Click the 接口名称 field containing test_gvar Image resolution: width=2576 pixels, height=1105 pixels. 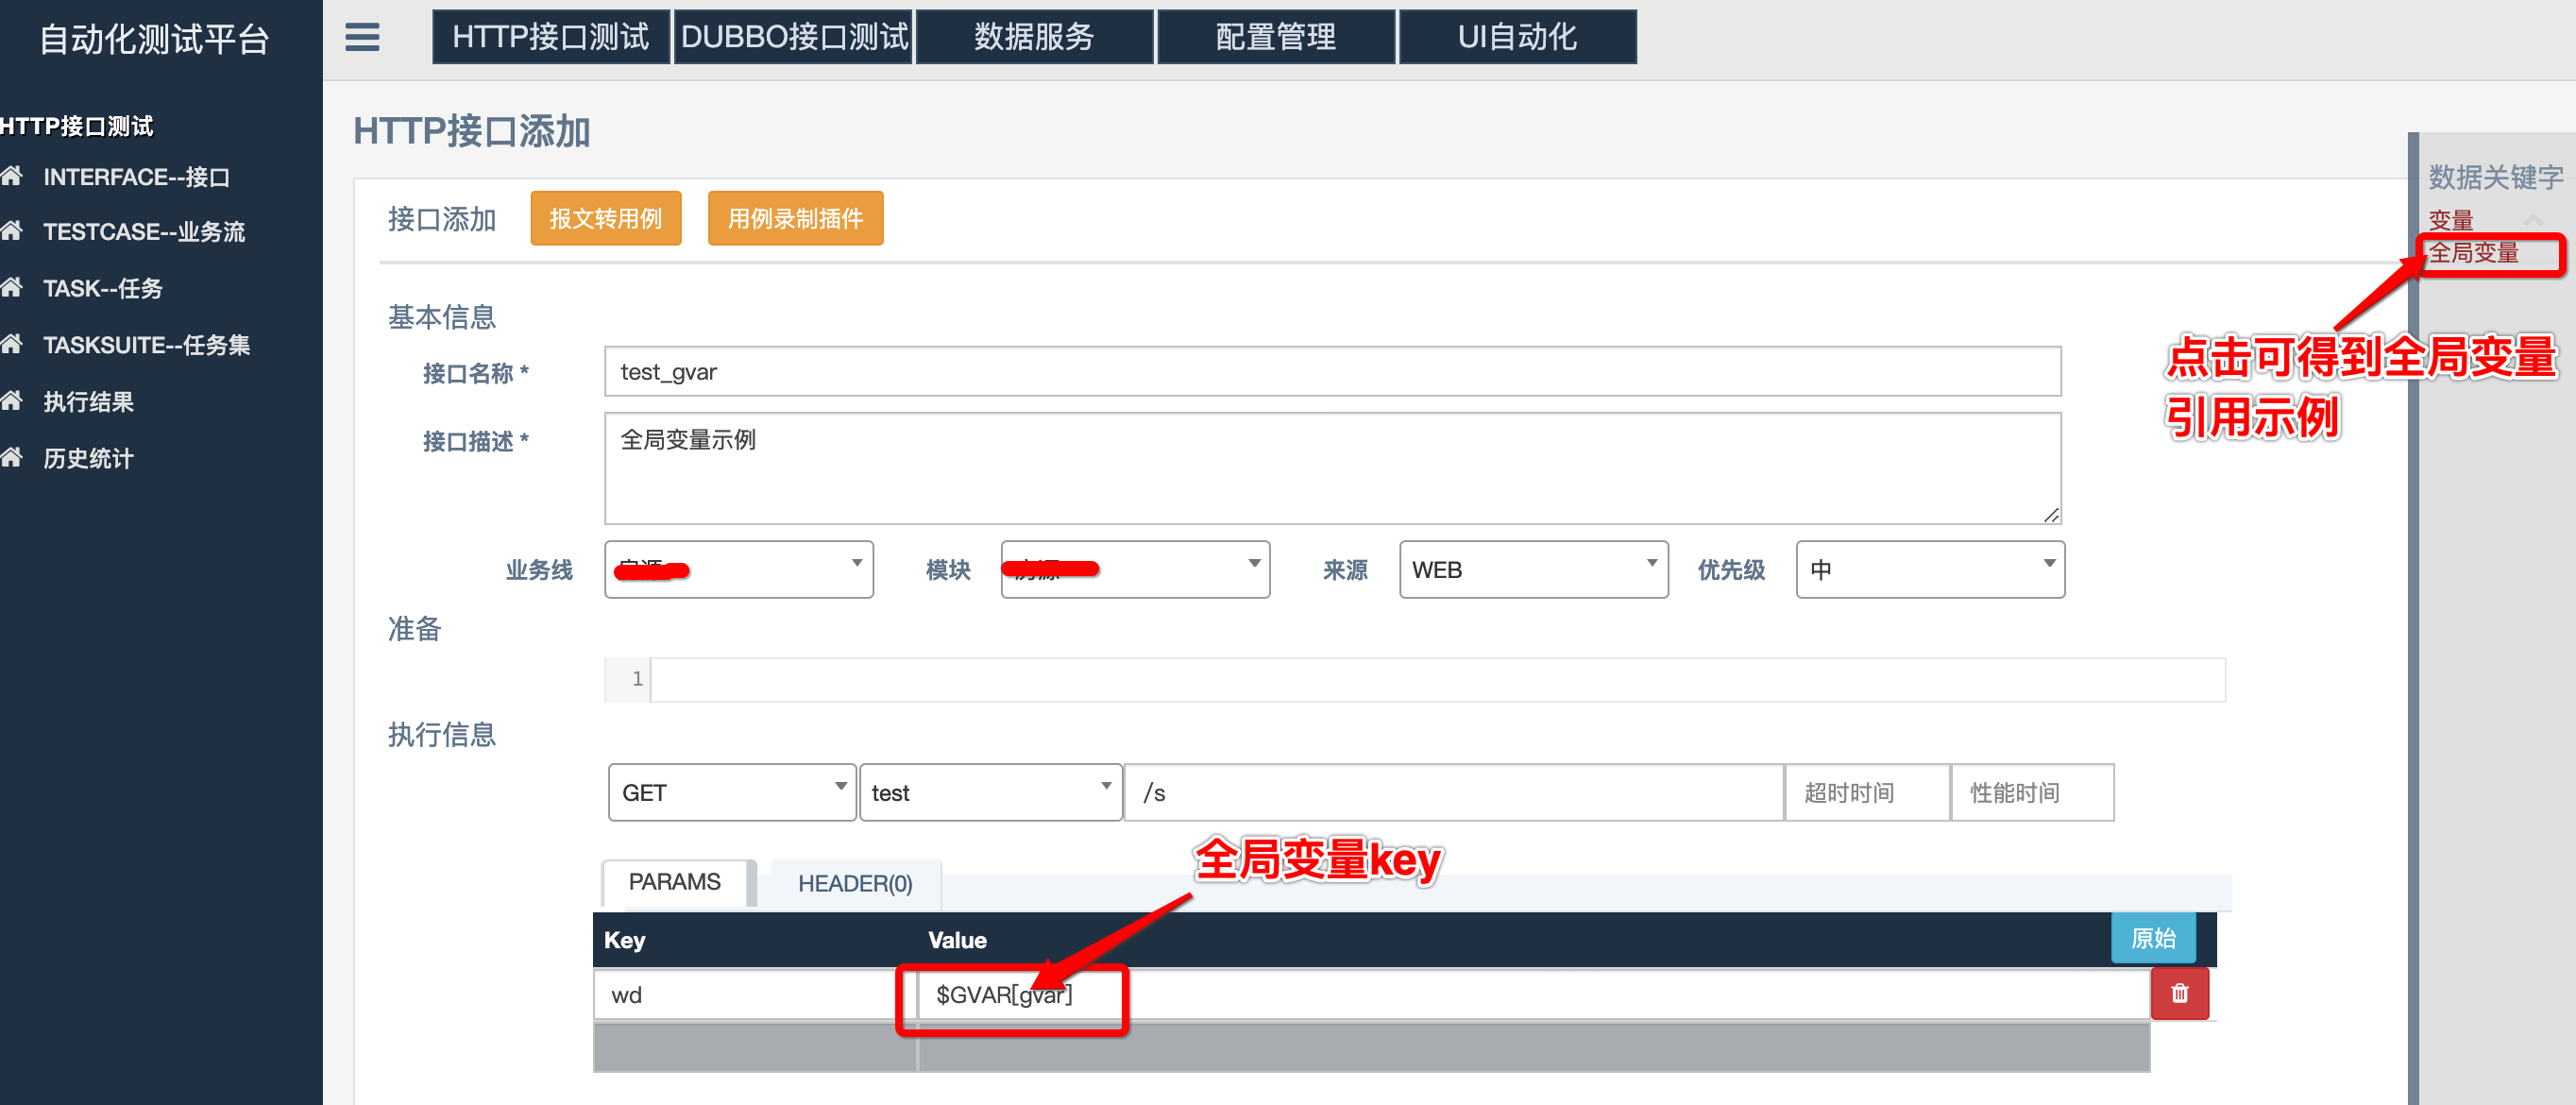[1333, 372]
